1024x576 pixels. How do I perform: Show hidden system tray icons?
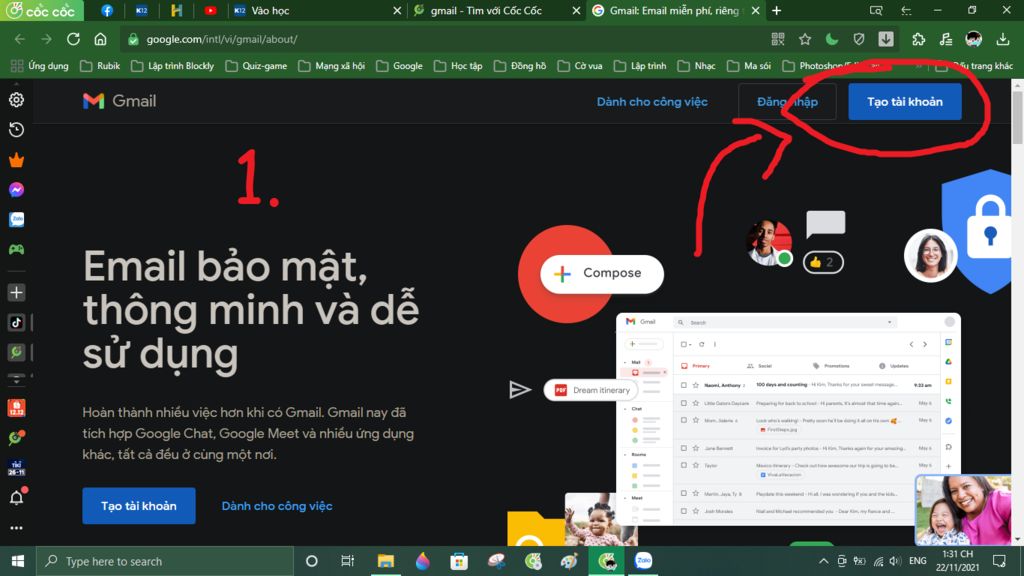[x=824, y=561]
